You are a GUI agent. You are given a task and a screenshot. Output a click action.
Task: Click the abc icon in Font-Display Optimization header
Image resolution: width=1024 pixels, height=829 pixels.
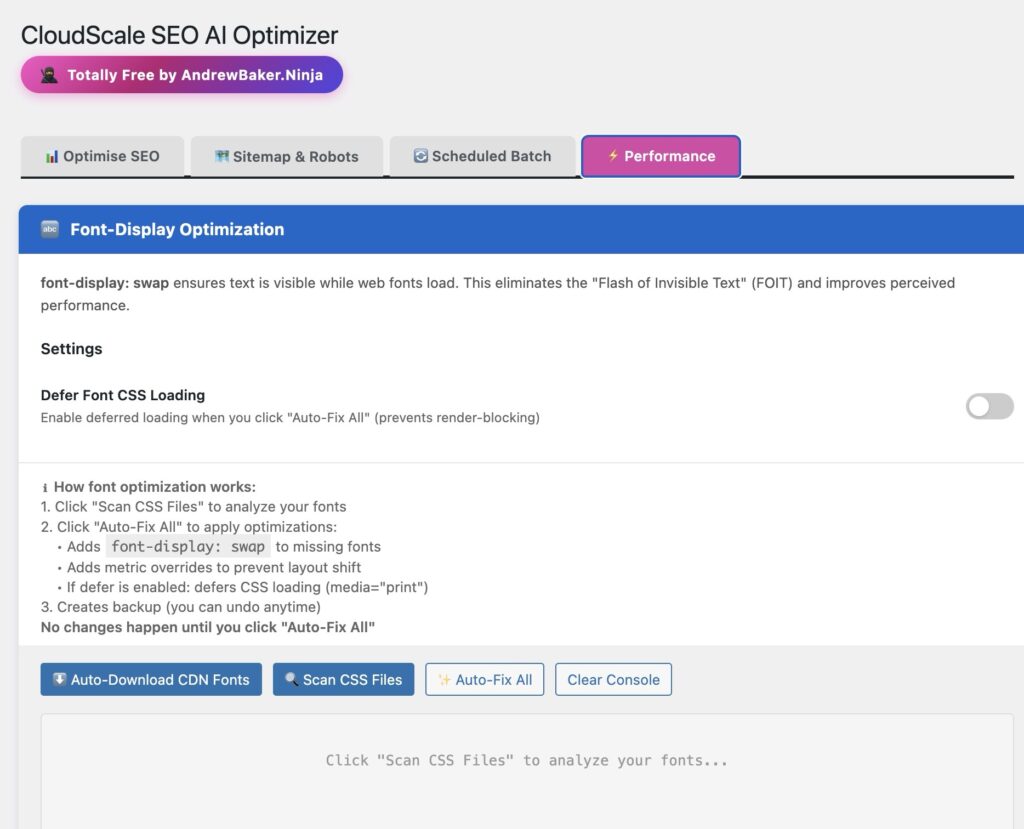[50, 229]
